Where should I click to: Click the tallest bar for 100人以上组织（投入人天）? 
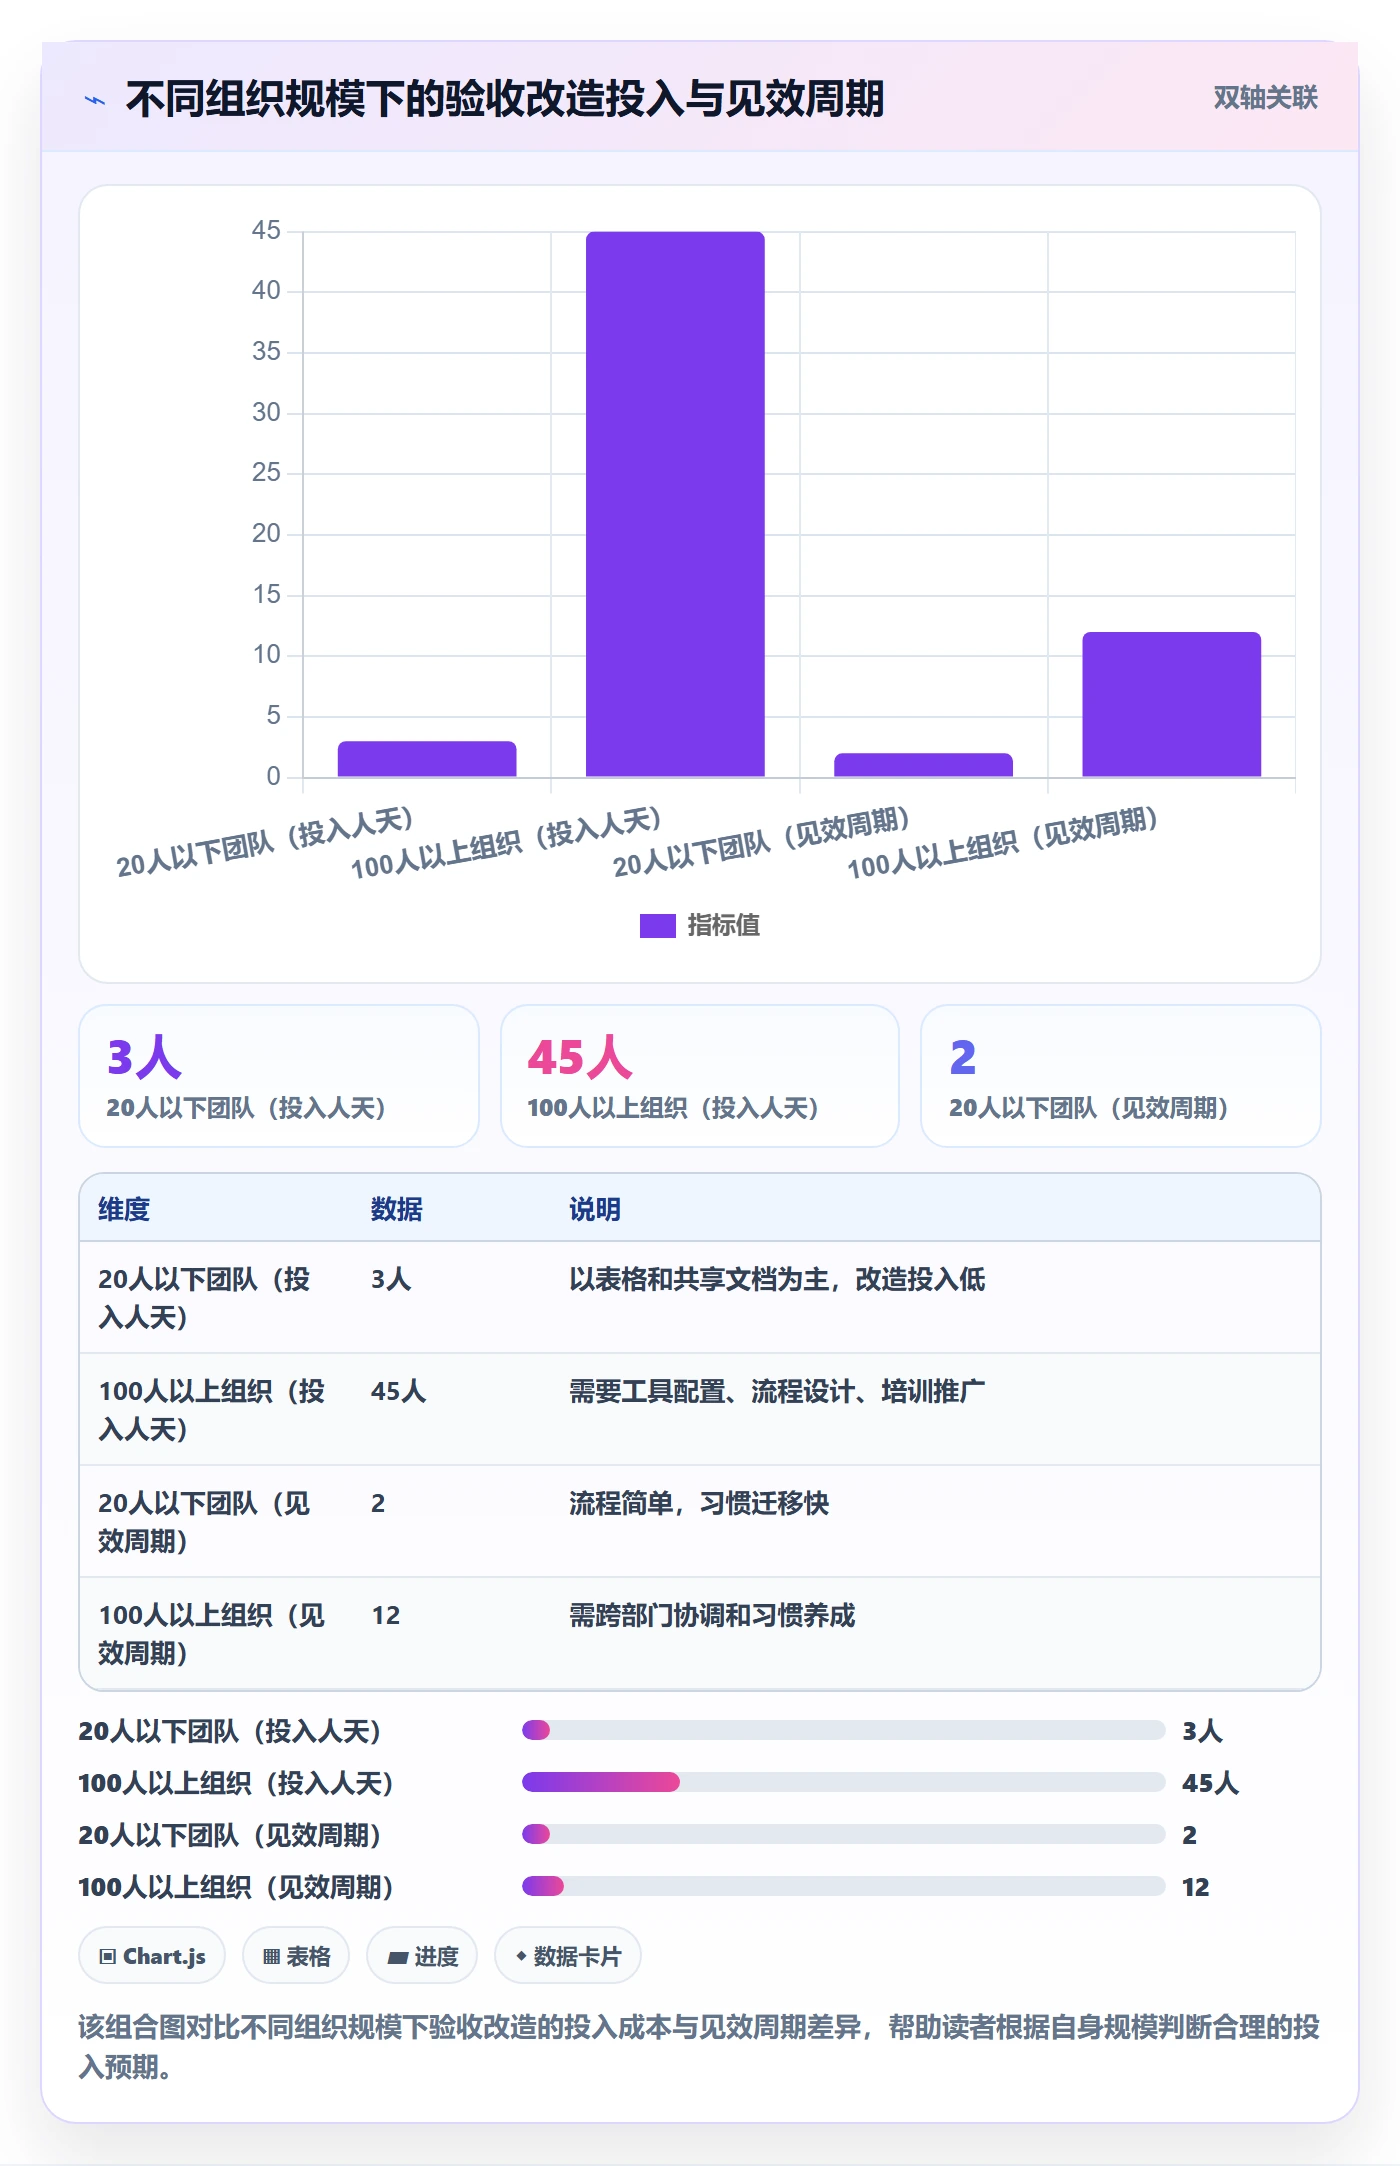click(675, 504)
